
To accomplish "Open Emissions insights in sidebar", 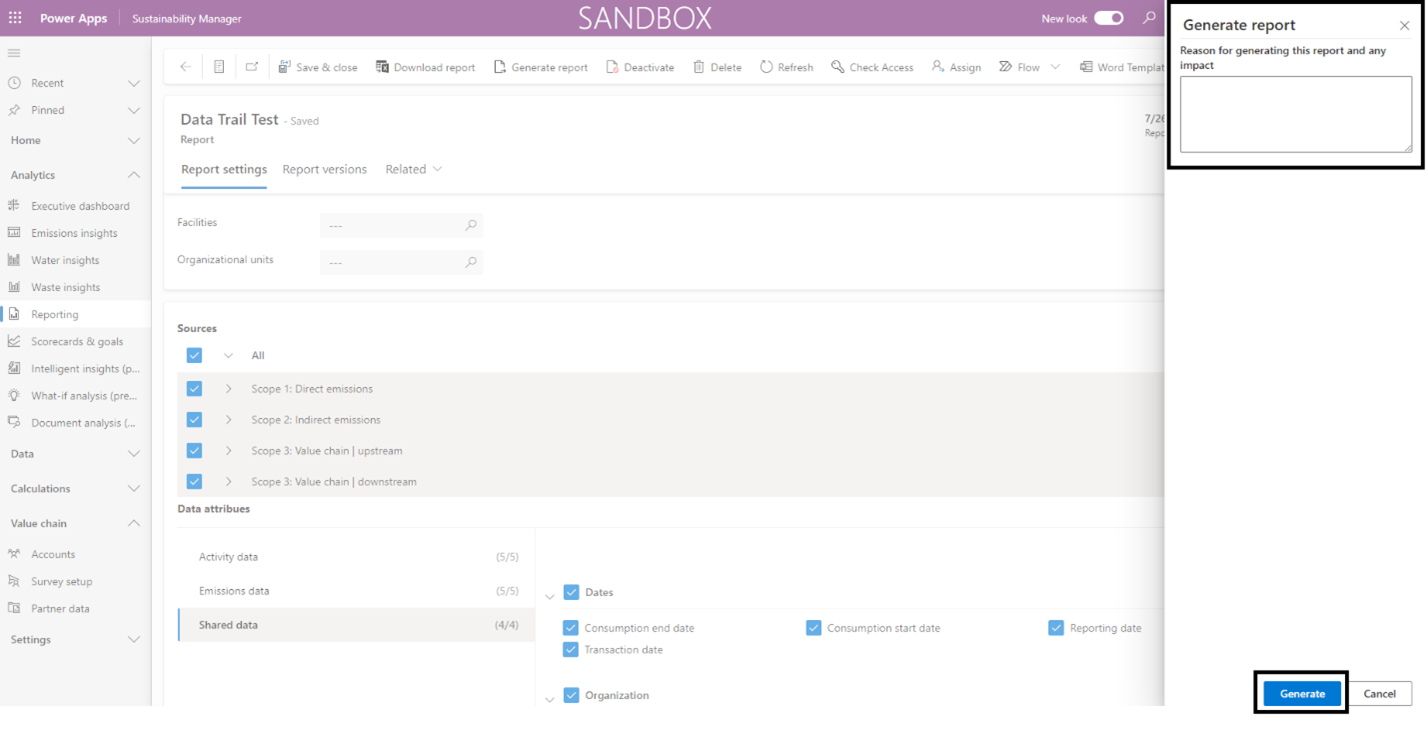I will (75, 233).
